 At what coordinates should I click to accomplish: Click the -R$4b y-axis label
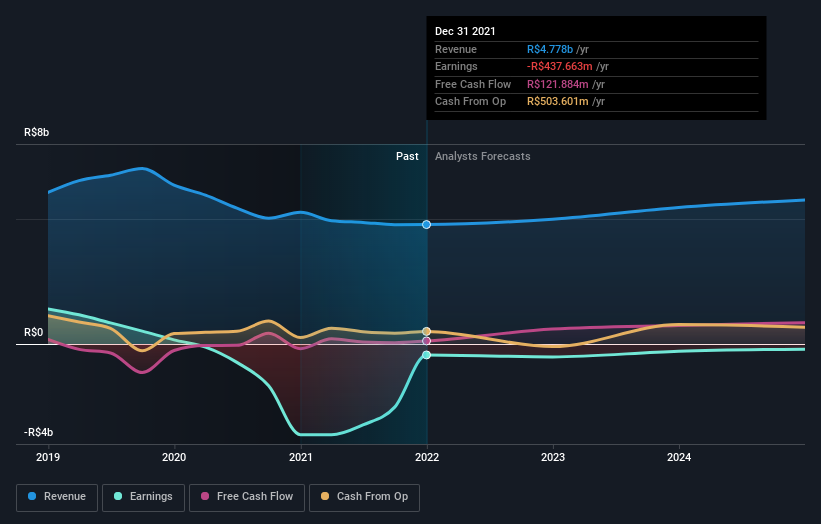(x=38, y=432)
